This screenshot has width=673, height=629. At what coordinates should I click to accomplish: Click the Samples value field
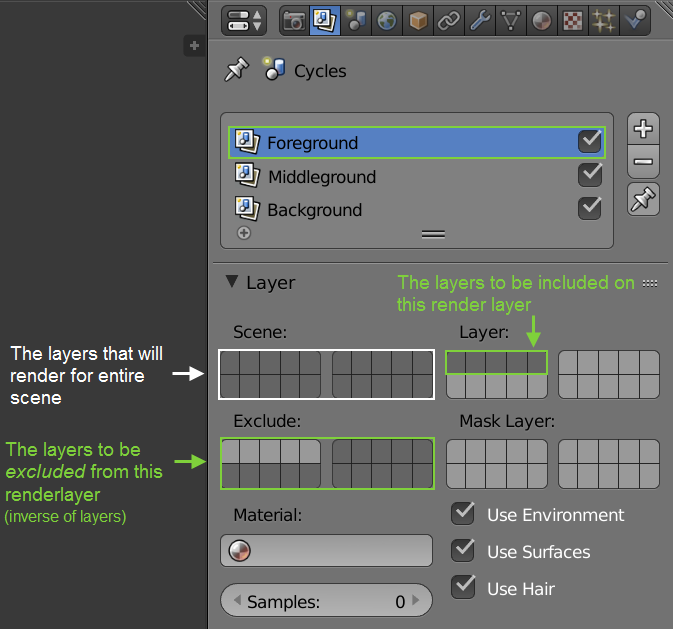coord(326,600)
